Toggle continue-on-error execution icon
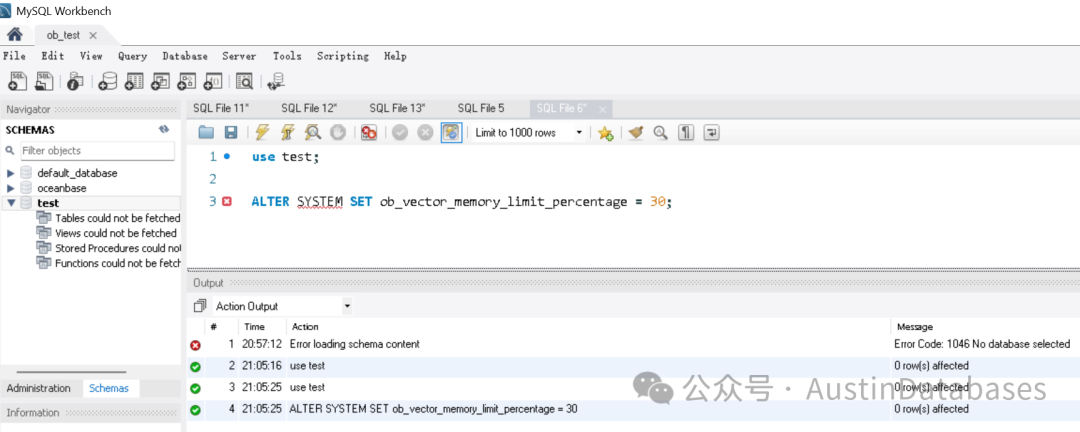This screenshot has width=1080, height=432. click(368, 133)
